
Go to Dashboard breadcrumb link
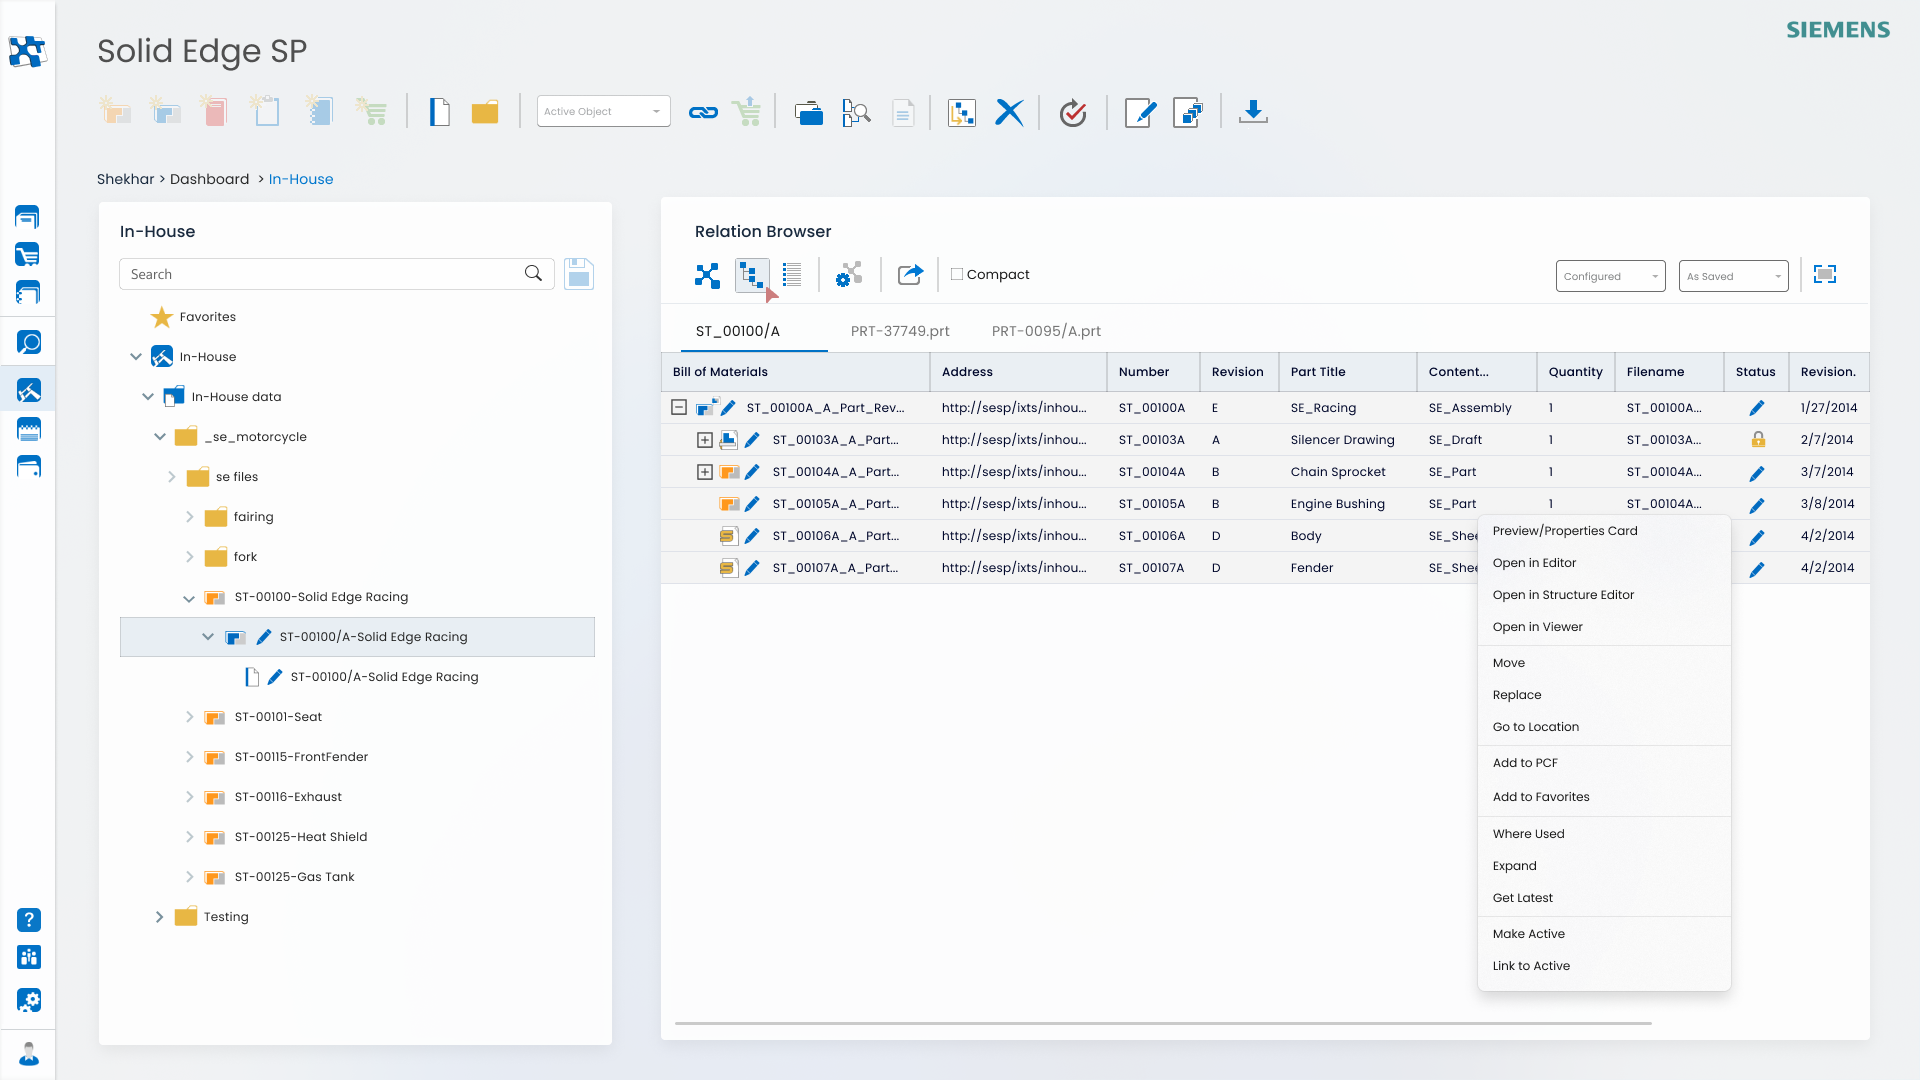click(x=209, y=179)
